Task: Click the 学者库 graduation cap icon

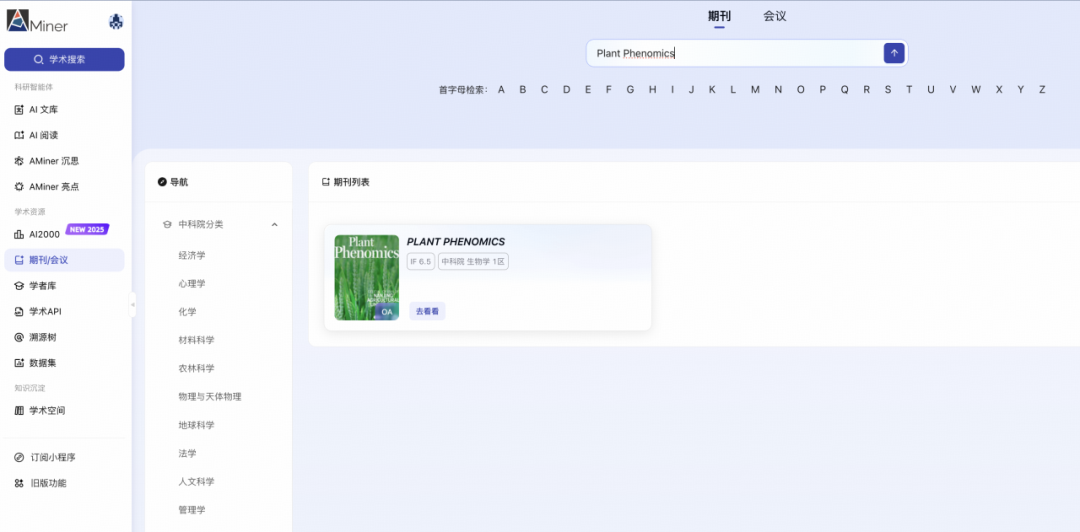Action: point(19,285)
